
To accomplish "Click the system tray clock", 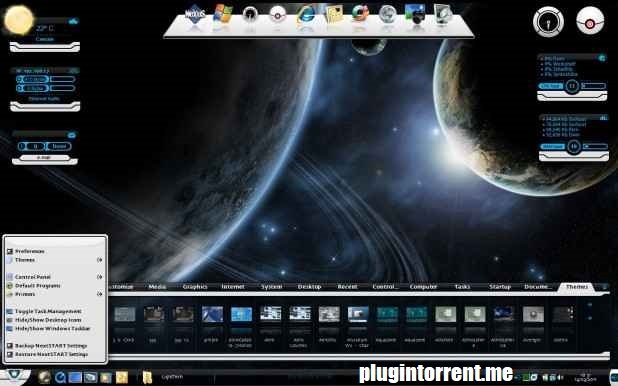I will click(585, 377).
